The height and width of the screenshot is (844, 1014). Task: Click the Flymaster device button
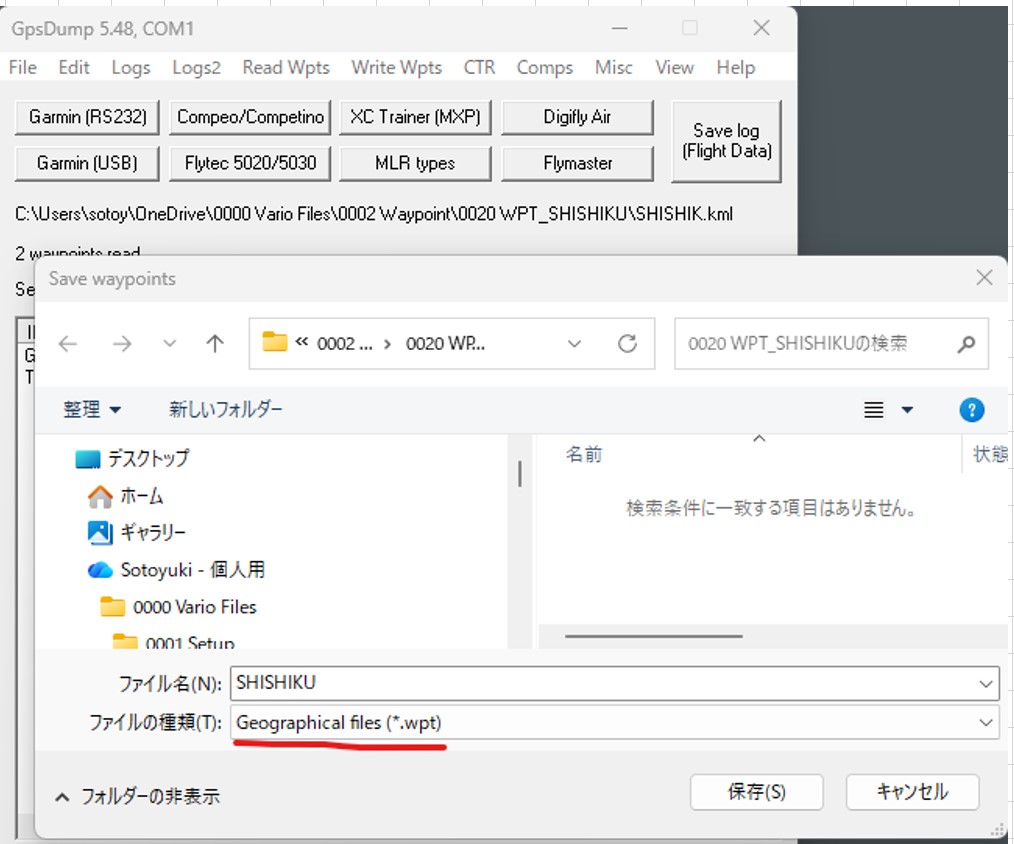click(577, 163)
